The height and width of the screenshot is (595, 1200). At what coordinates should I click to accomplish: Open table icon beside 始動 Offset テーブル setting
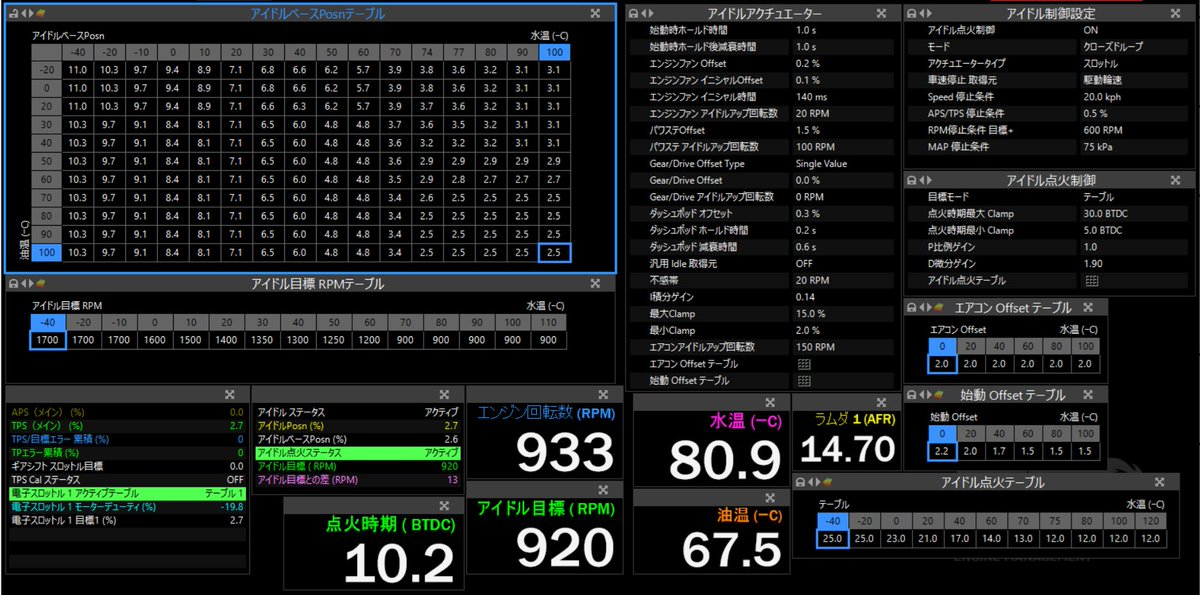point(804,380)
